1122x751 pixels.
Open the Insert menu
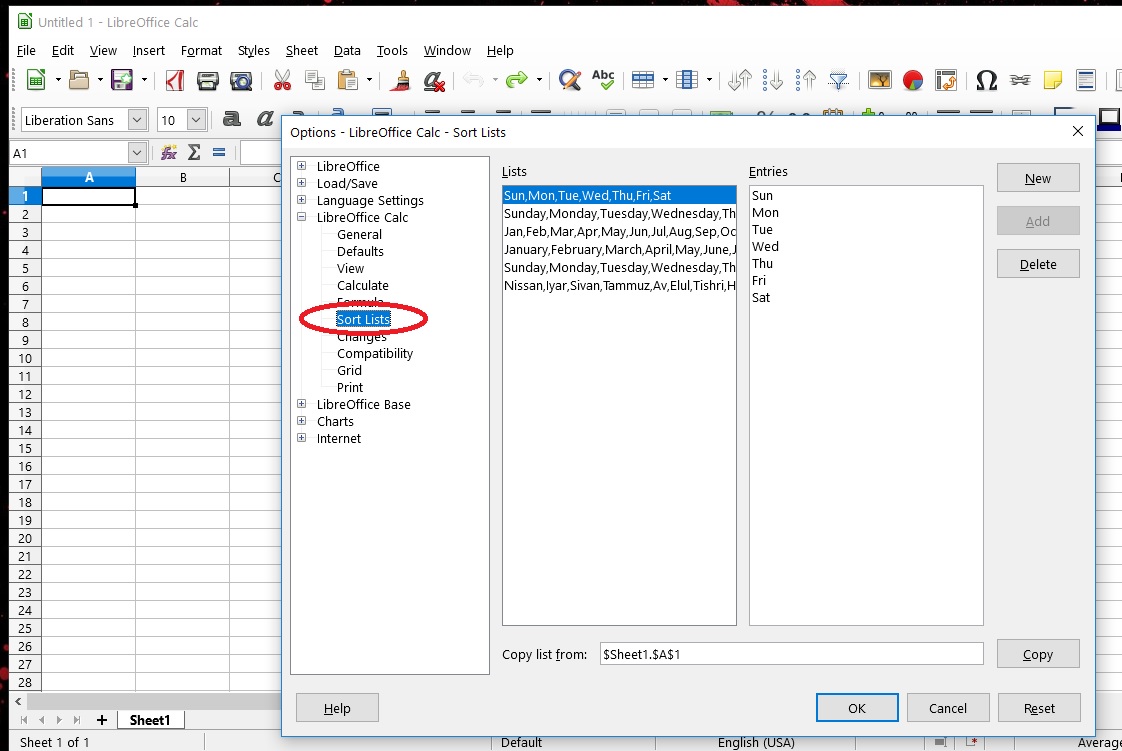click(148, 50)
